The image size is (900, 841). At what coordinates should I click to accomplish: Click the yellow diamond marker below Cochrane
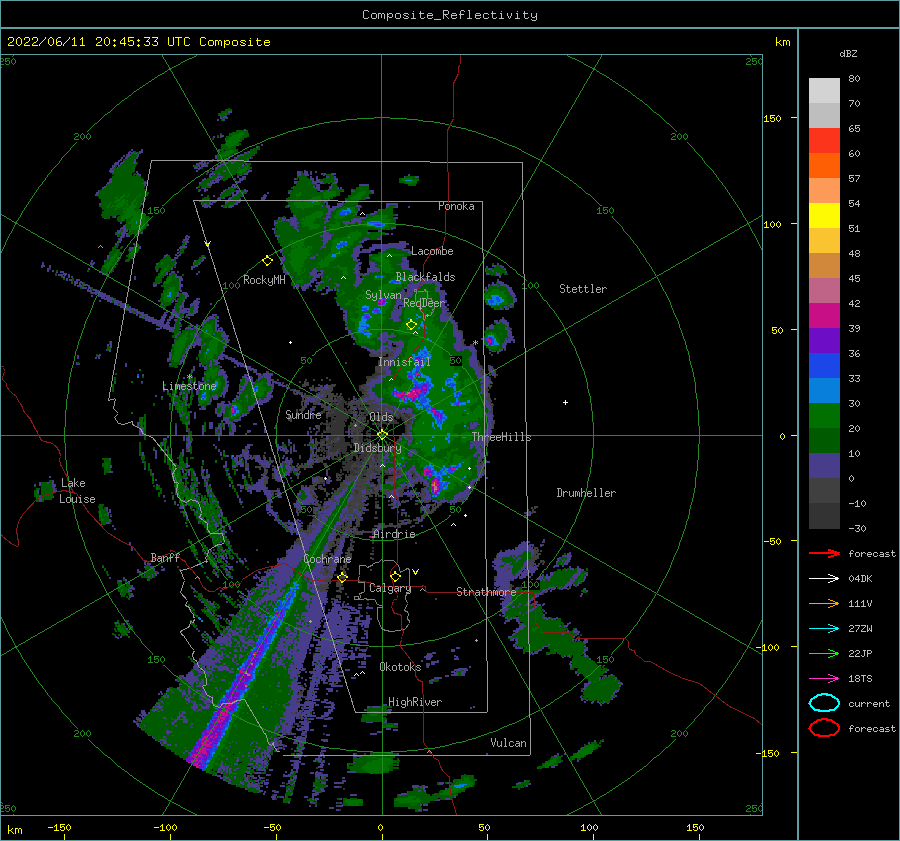point(342,577)
